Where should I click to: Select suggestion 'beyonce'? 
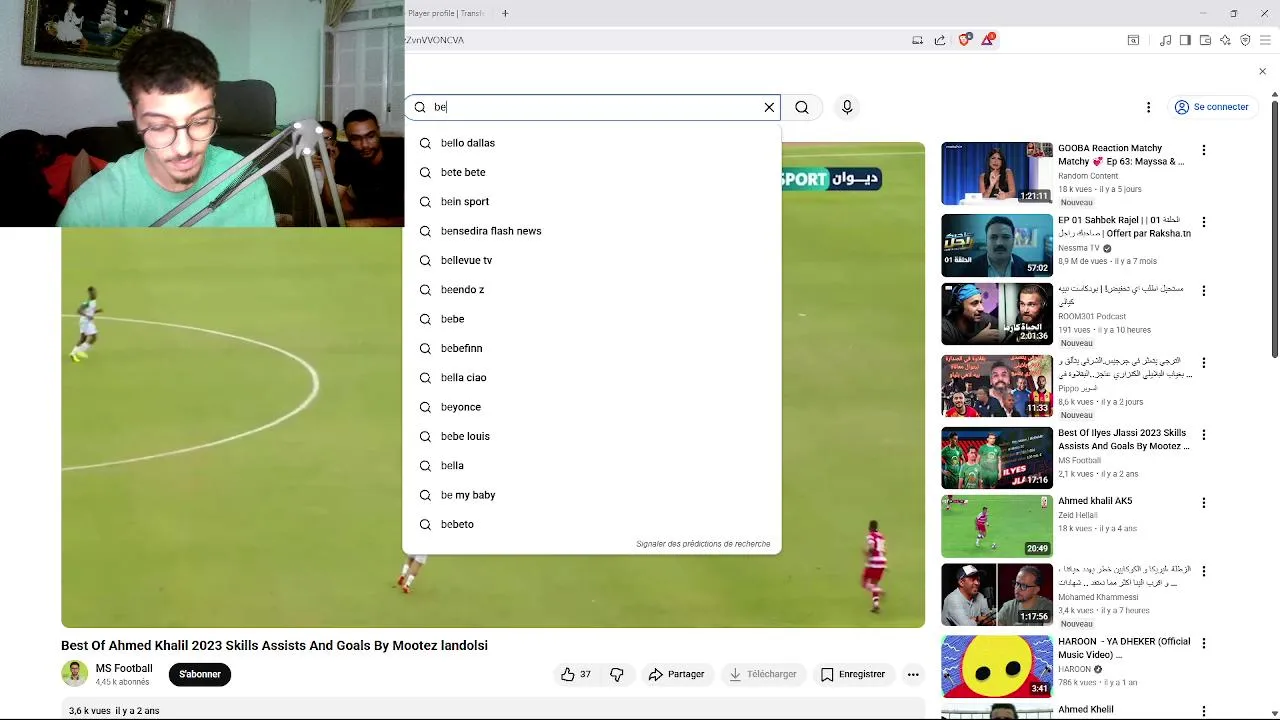coord(592,407)
